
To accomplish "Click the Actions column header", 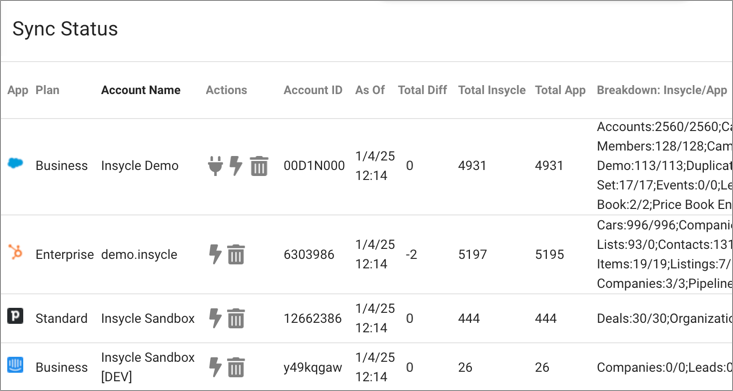I will (x=226, y=90).
